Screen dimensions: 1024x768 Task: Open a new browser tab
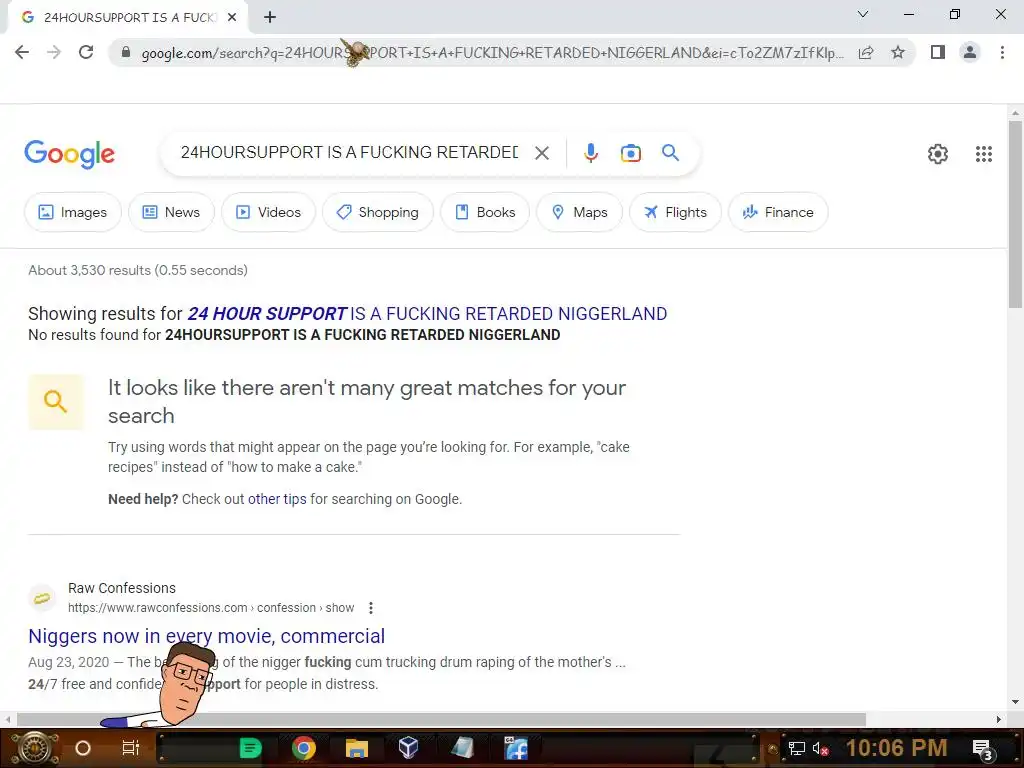[270, 18]
